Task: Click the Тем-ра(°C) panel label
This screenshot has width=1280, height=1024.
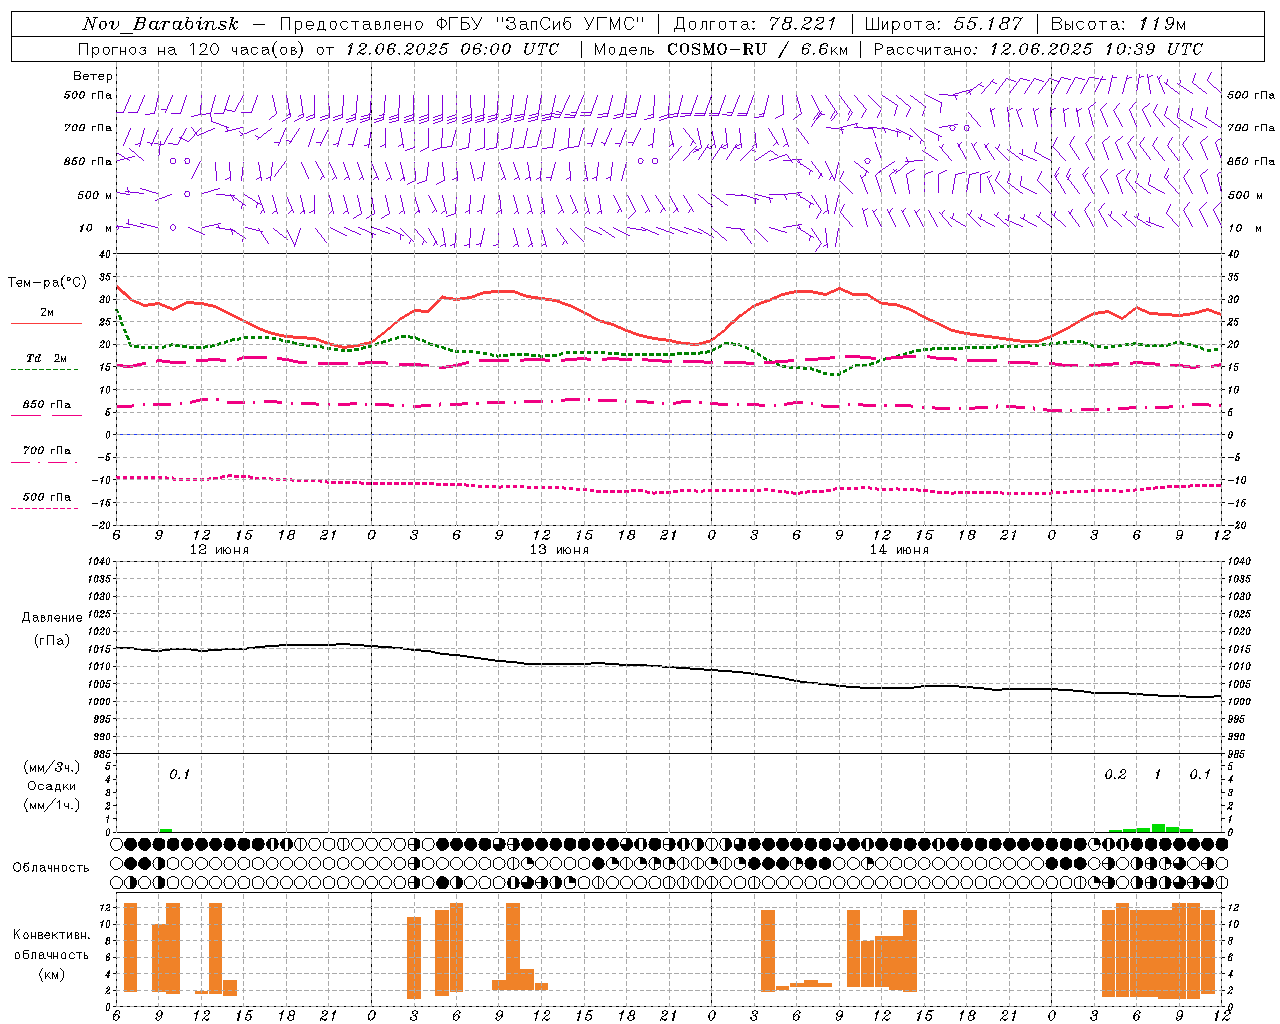Action: pos(47,283)
